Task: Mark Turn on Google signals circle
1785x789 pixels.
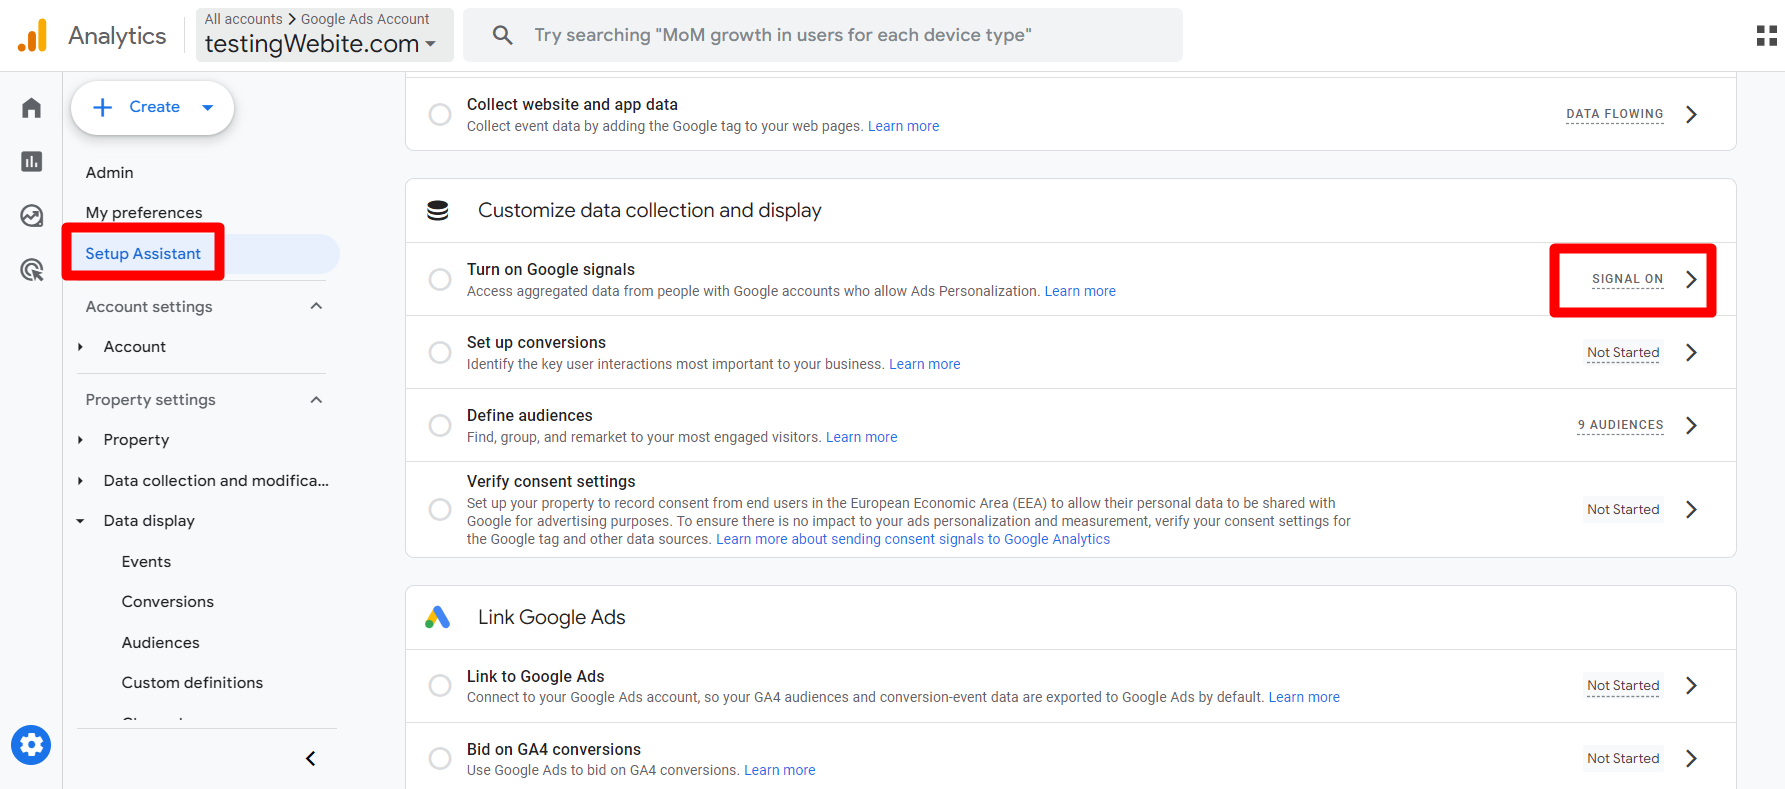Action: tap(440, 279)
